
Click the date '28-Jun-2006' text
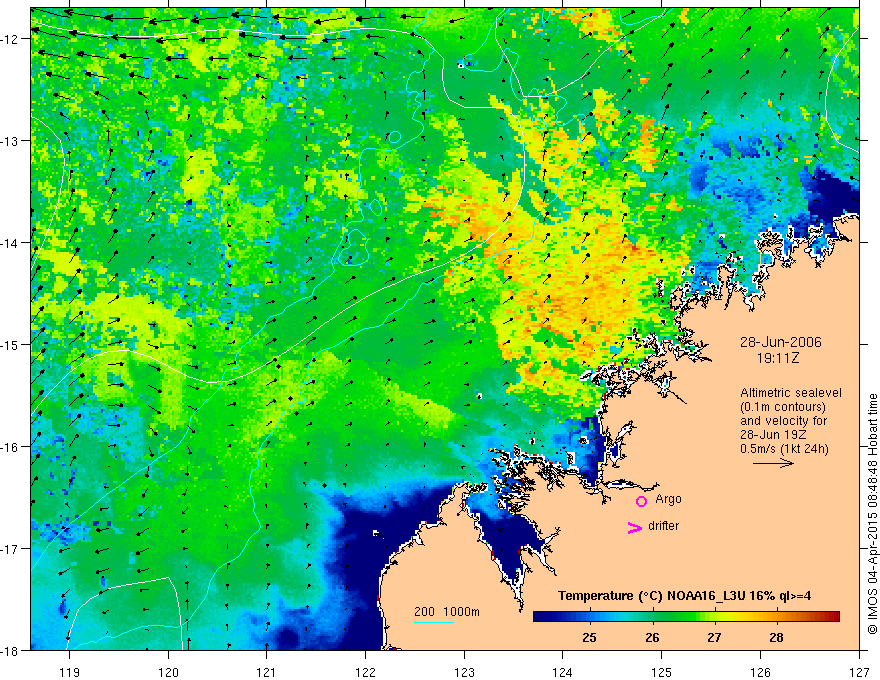coord(781,342)
